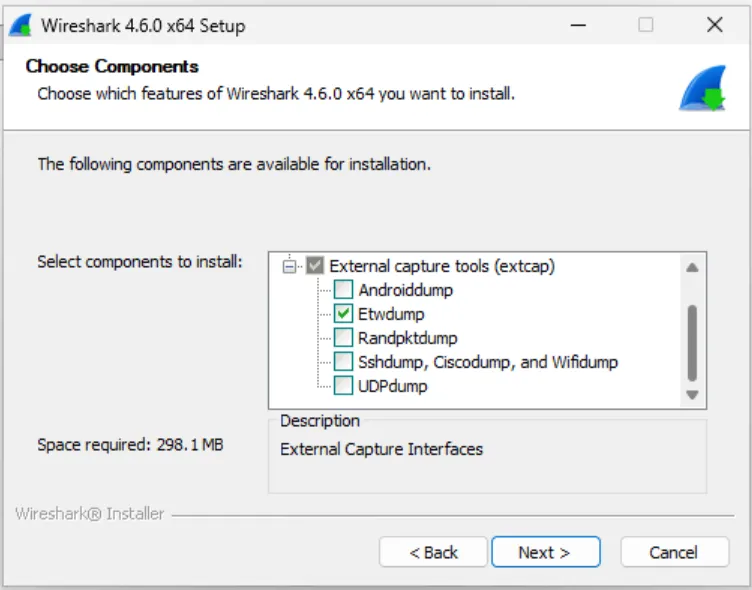Enable the Androiddump checkbox
752x590 pixels.
click(x=343, y=290)
